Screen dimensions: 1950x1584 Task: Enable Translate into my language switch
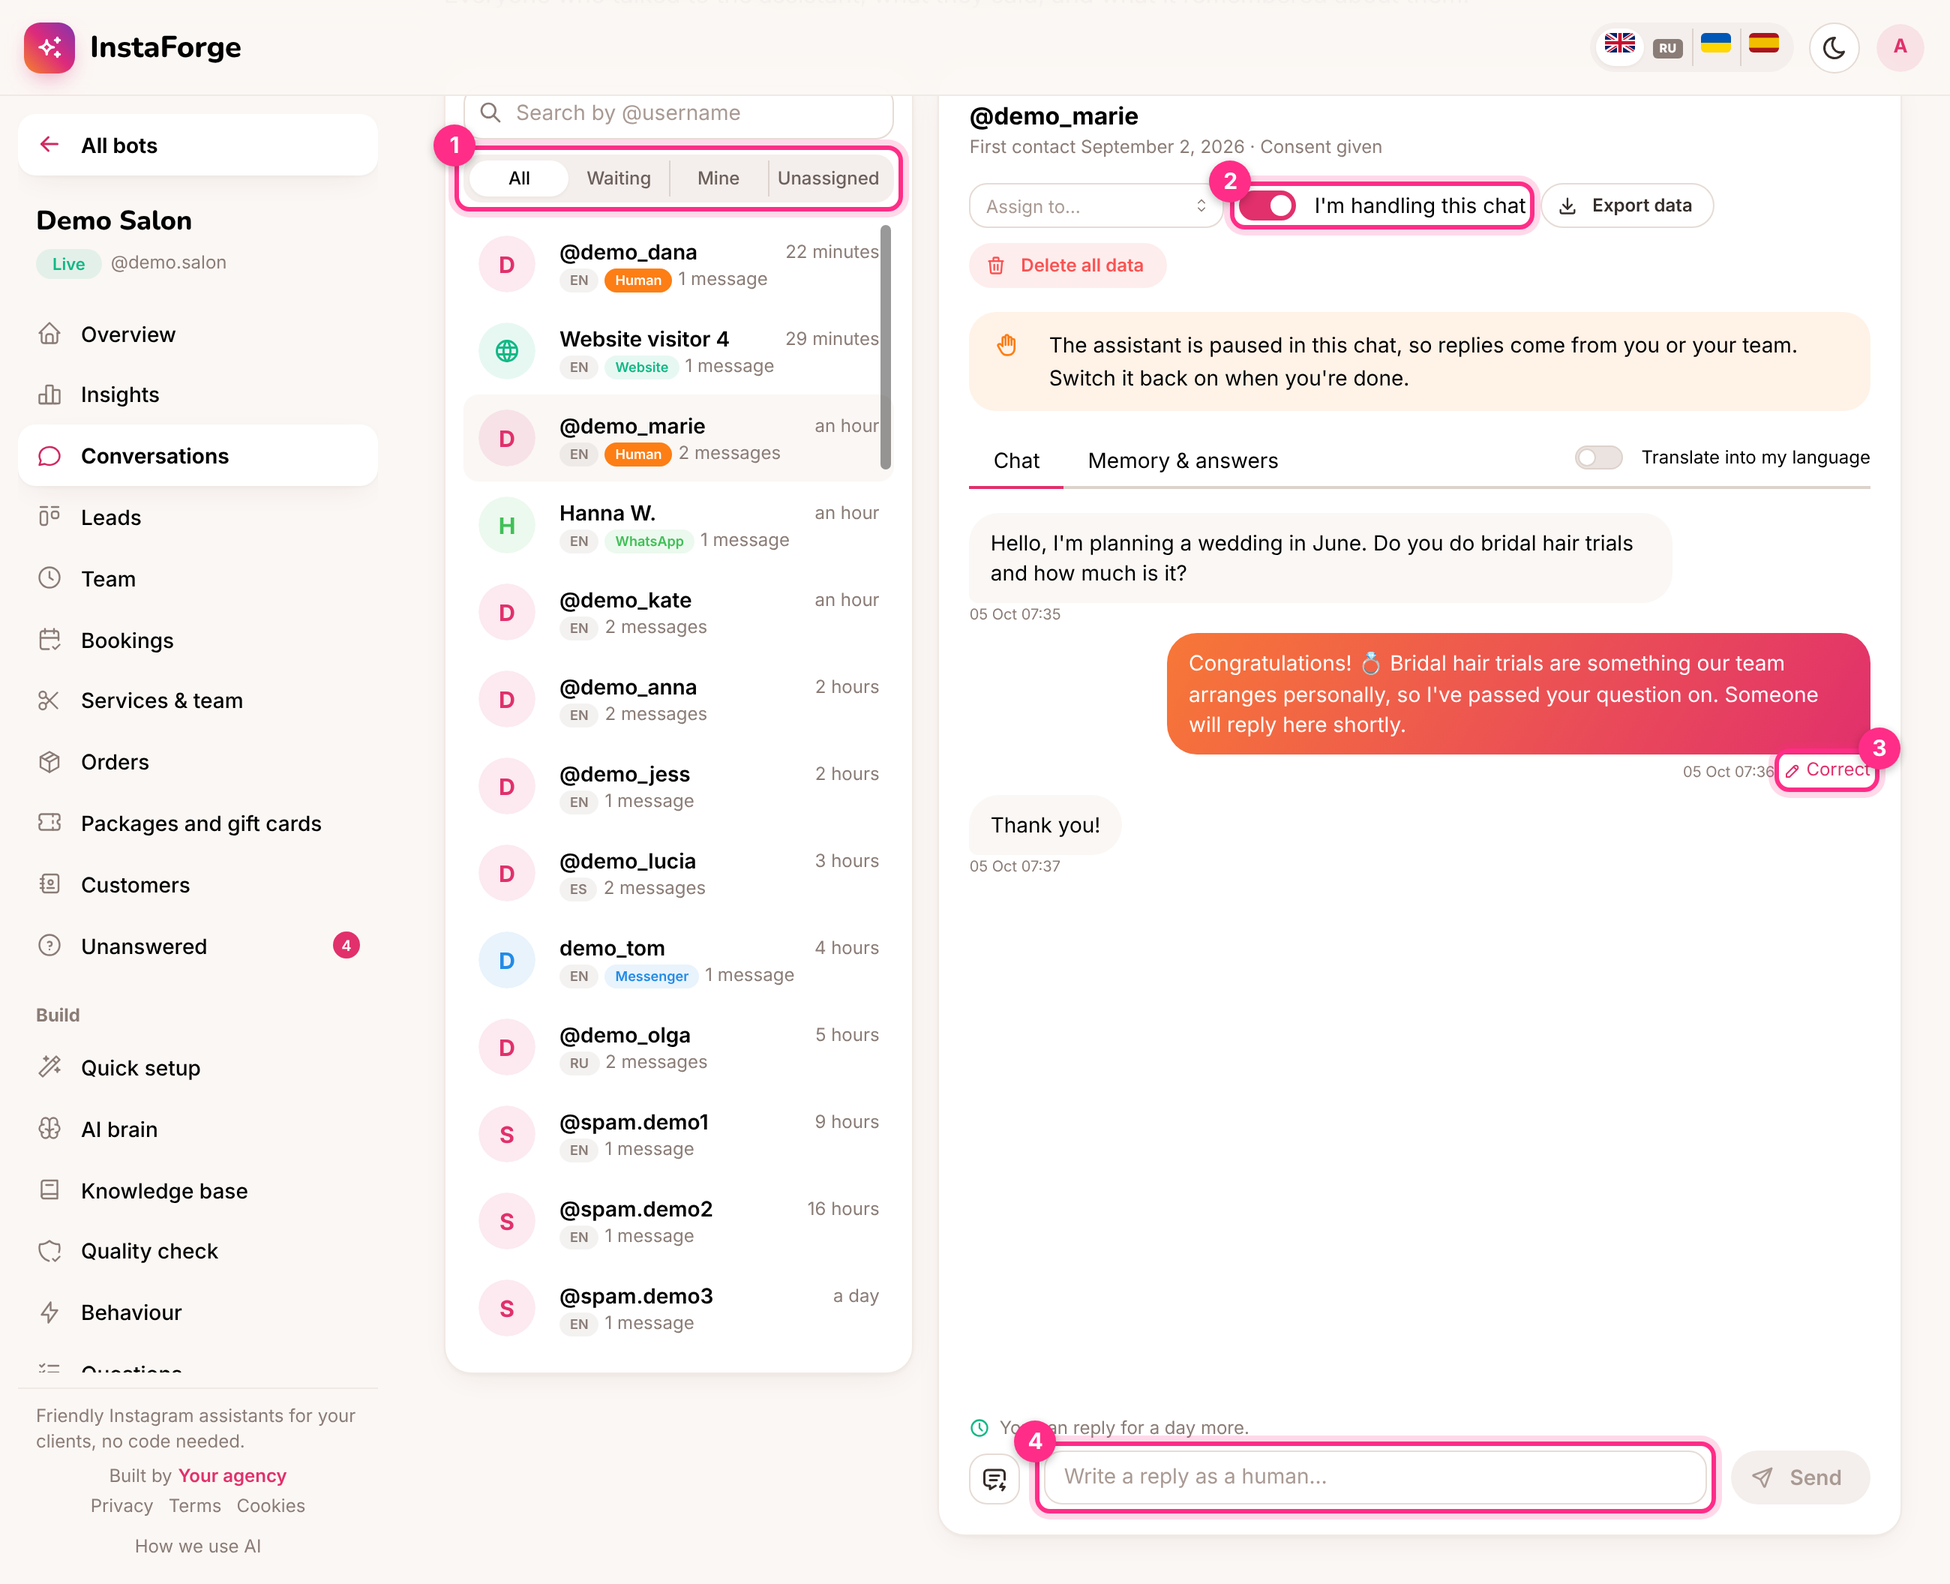(x=1598, y=458)
